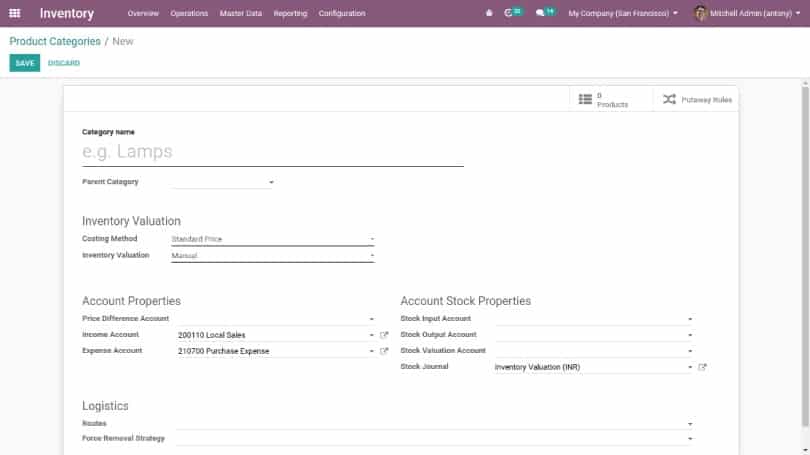
Task: Click the debug bug icon in navbar
Action: [x=489, y=14]
